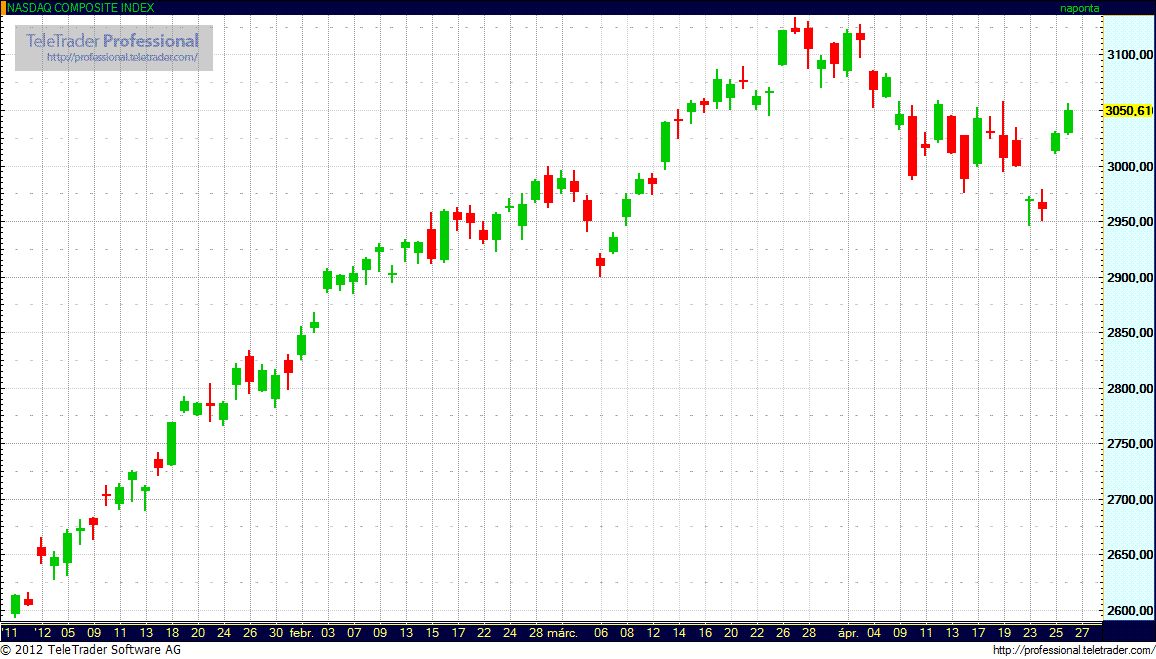Click the 18 date label on the time axis
The height and width of the screenshot is (659, 1156).
tap(172, 632)
